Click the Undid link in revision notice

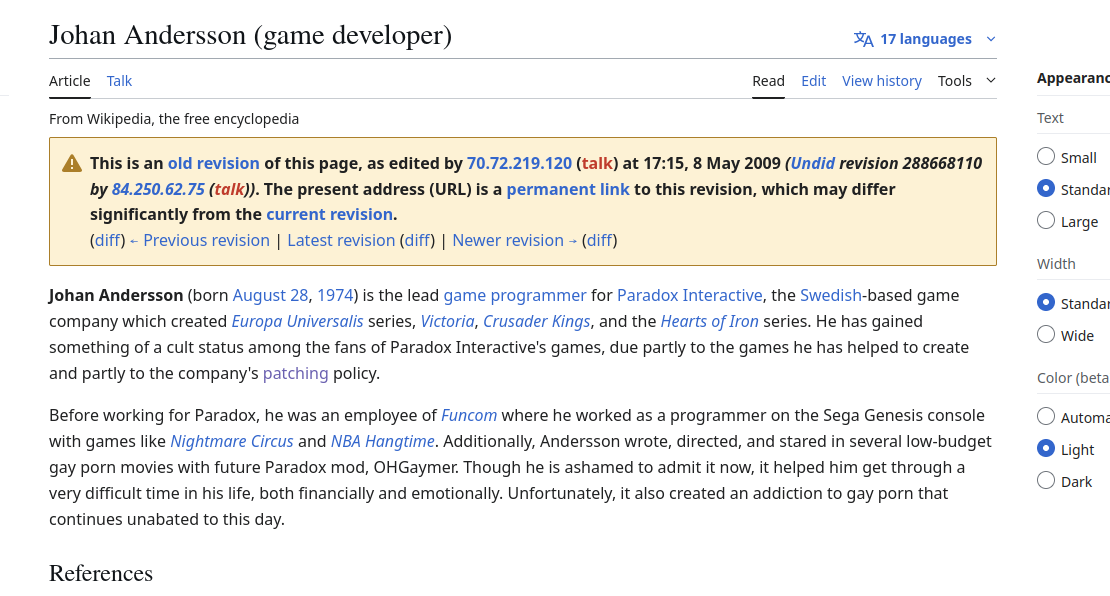click(812, 163)
